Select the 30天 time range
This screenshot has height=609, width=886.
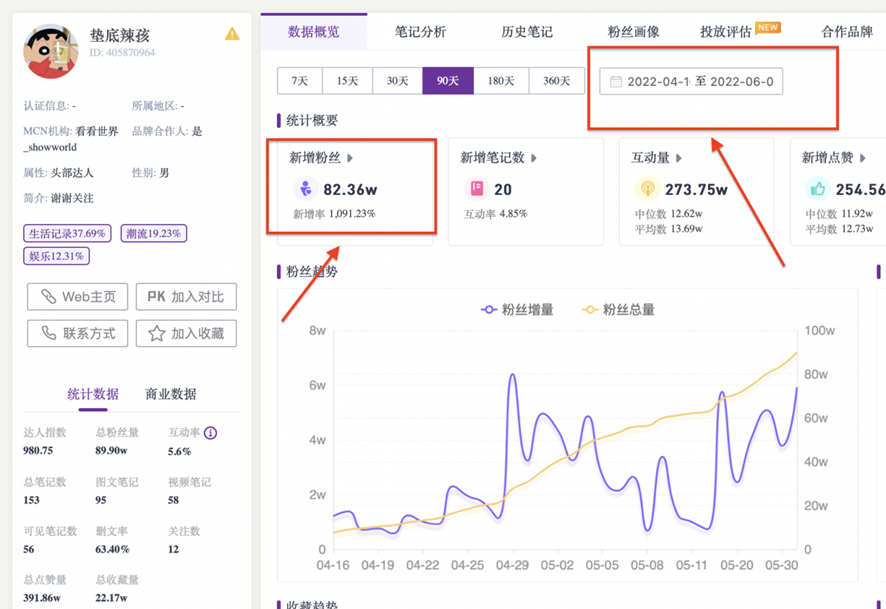tap(397, 81)
